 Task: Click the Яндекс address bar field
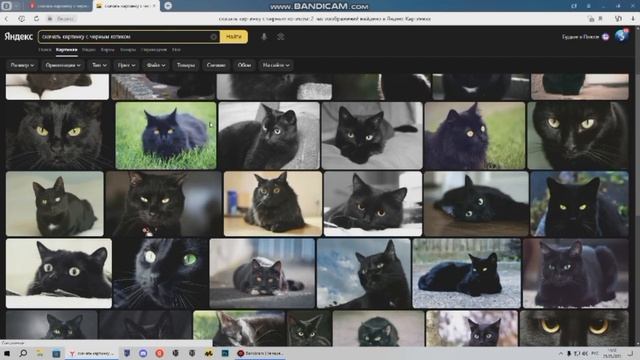click(x=63, y=19)
